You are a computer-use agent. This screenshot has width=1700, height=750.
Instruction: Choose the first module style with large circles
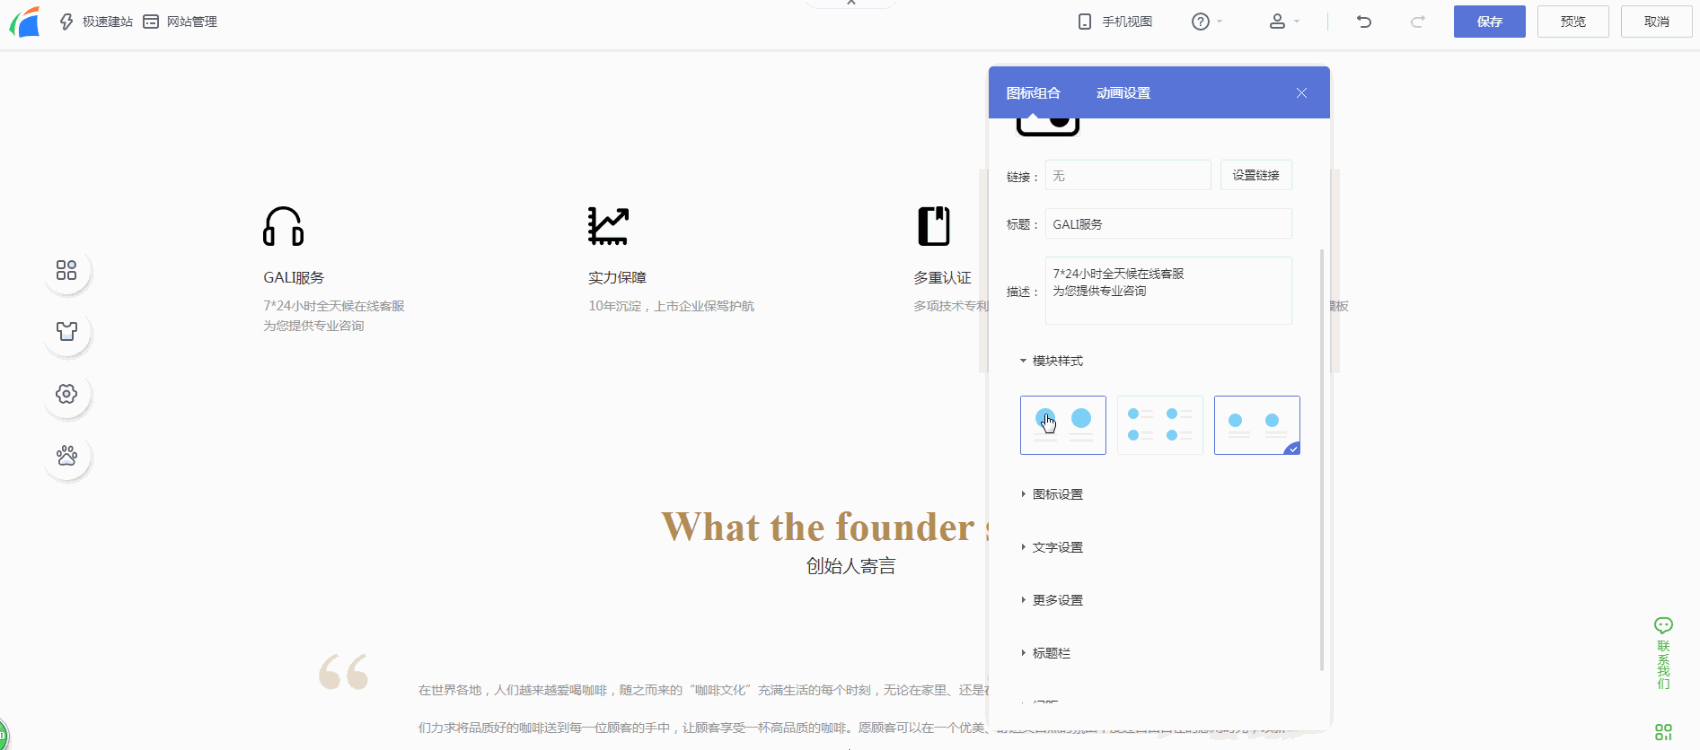pyautogui.click(x=1063, y=425)
